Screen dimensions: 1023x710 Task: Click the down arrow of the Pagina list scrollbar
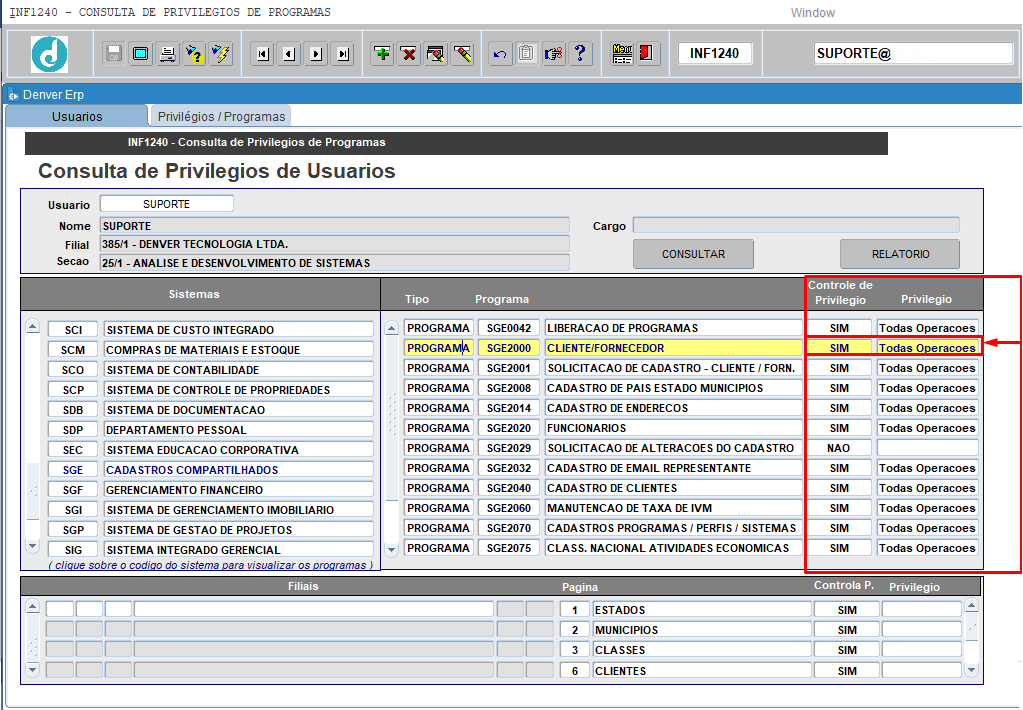click(x=971, y=670)
